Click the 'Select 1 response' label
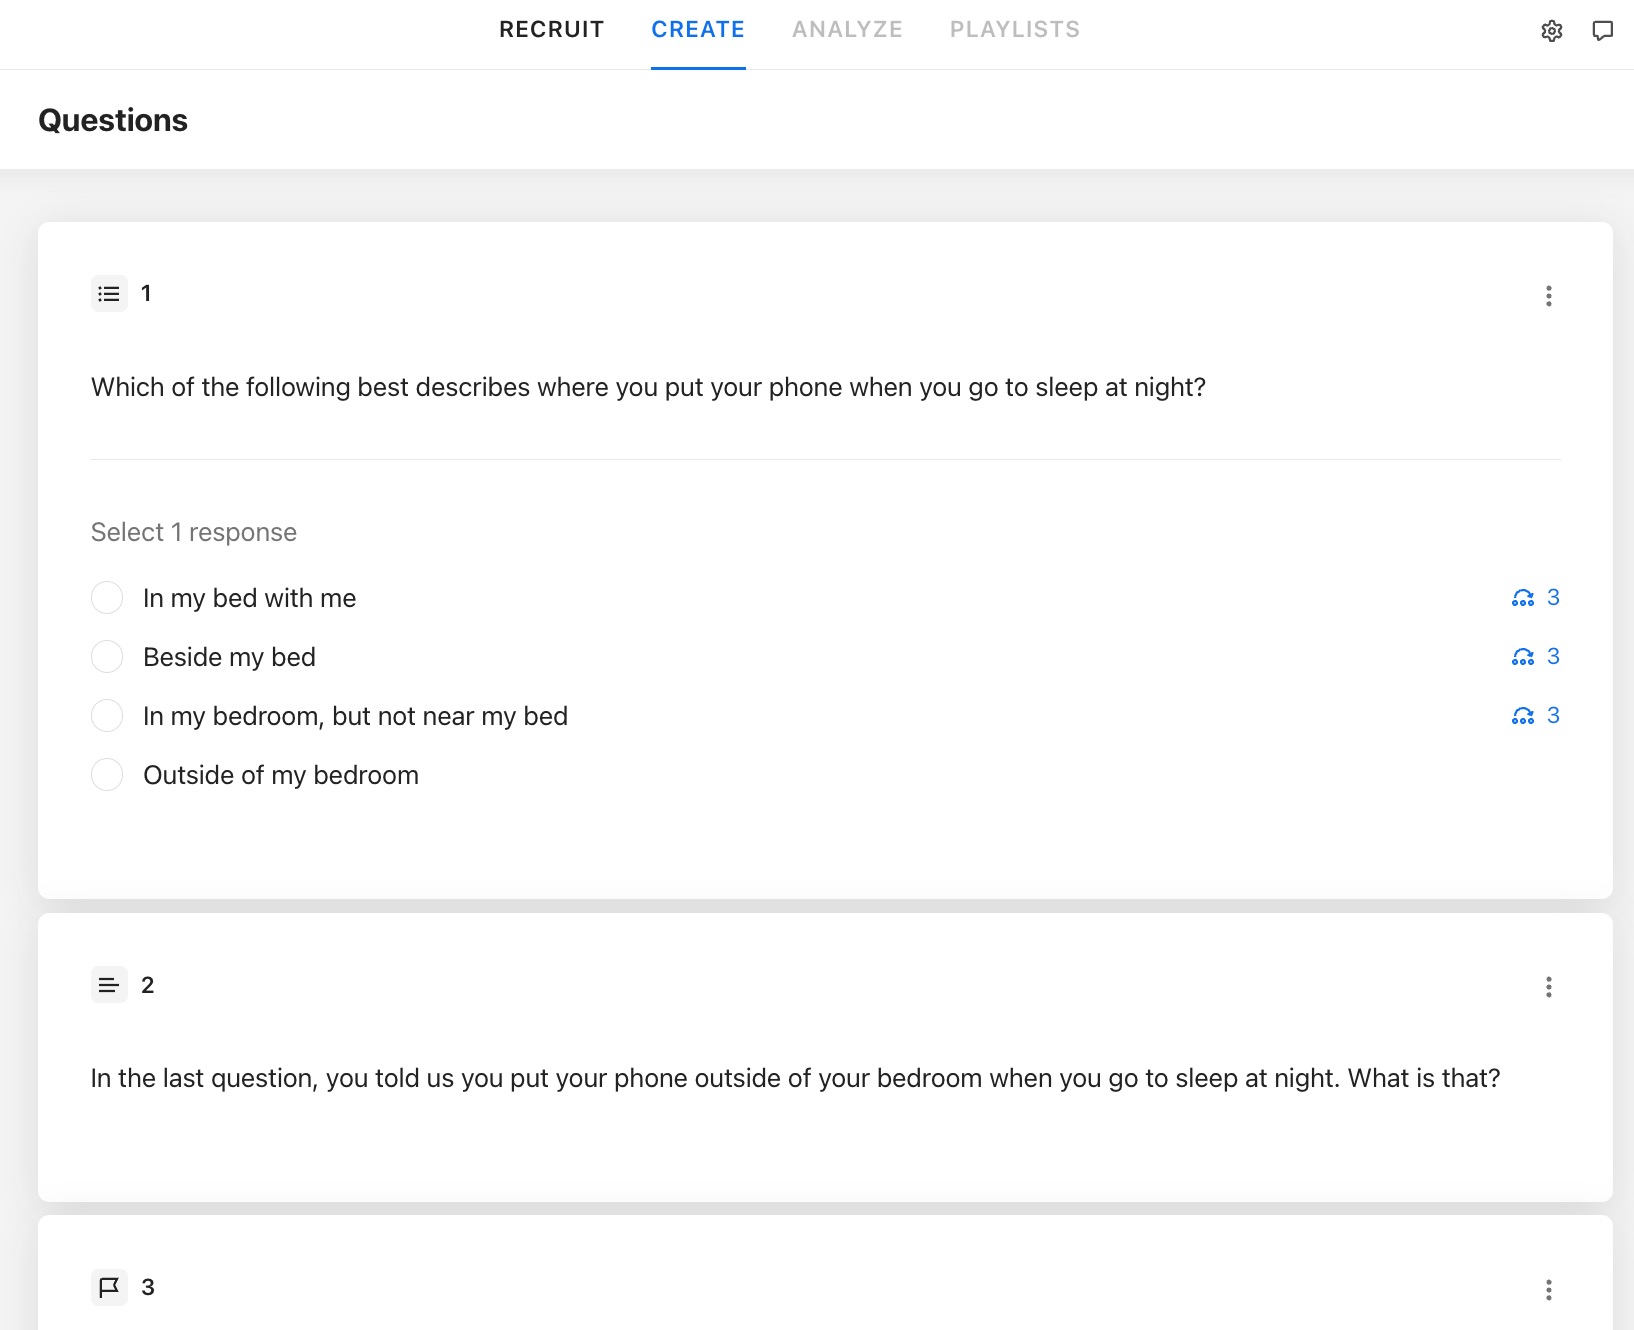 (194, 532)
